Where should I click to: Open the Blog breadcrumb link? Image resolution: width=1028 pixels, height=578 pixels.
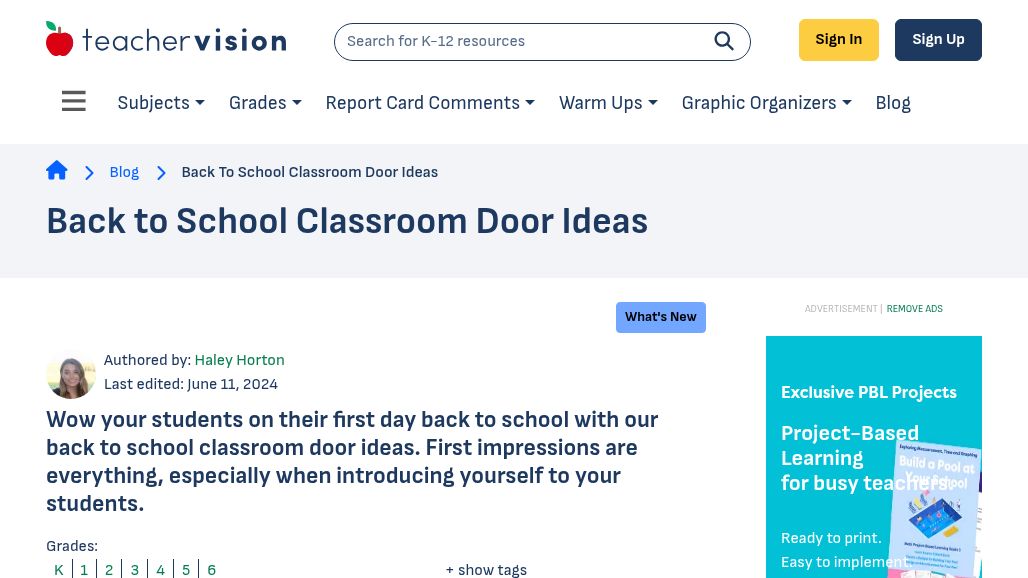pos(124,172)
